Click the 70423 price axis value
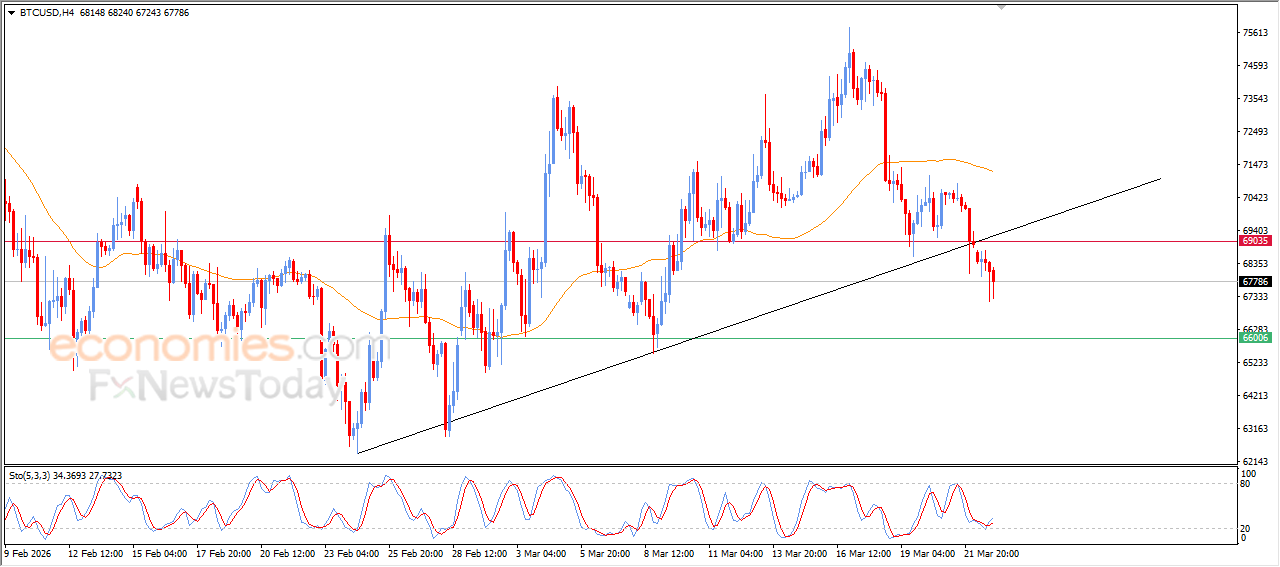1280x567 pixels. 1255,198
